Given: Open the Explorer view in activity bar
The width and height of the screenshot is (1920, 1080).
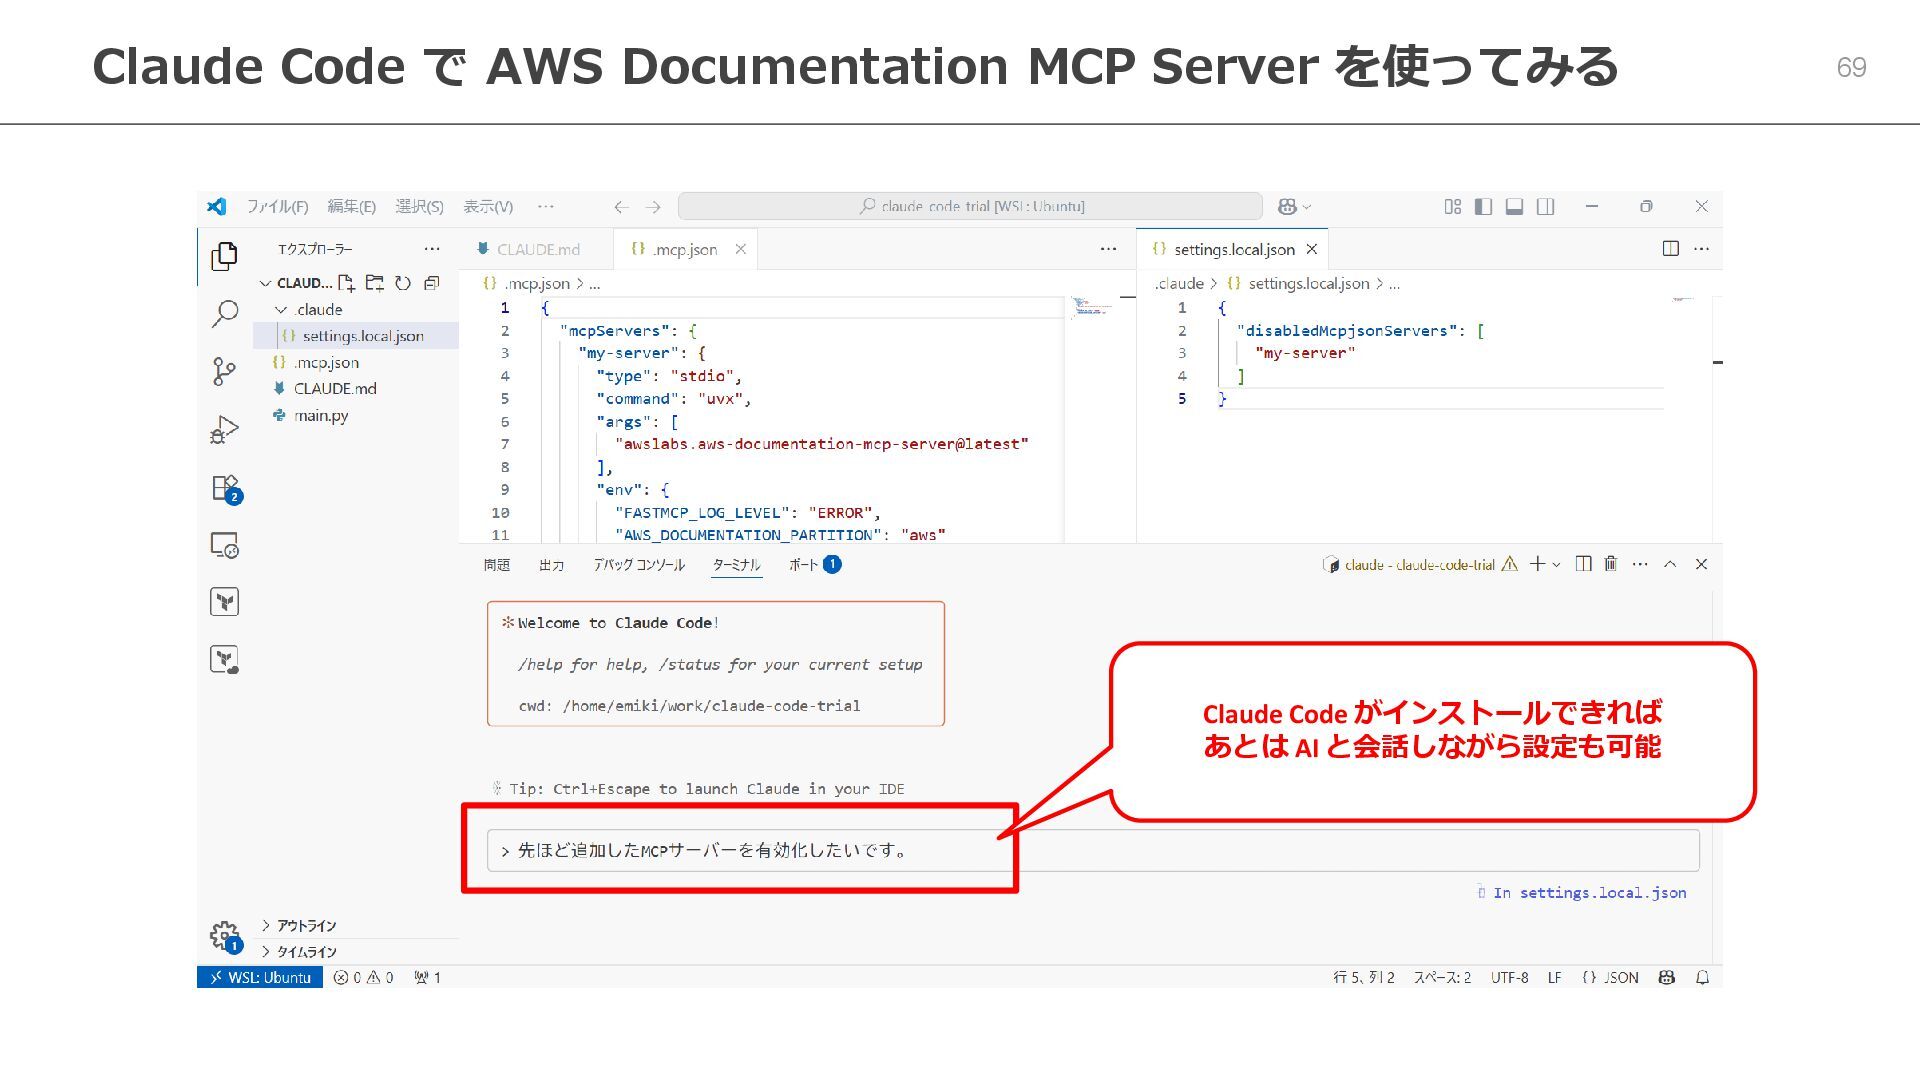Looking at the screenshot, I should click(x=225, y=256).
